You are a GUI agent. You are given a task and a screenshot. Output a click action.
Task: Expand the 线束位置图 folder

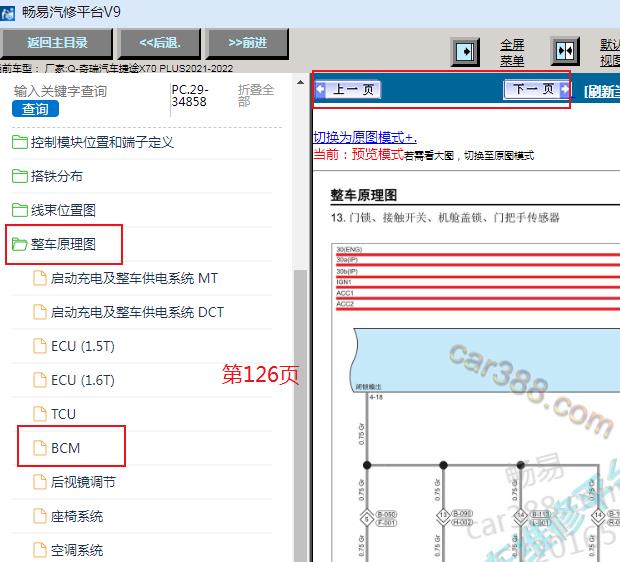point(63,210)
